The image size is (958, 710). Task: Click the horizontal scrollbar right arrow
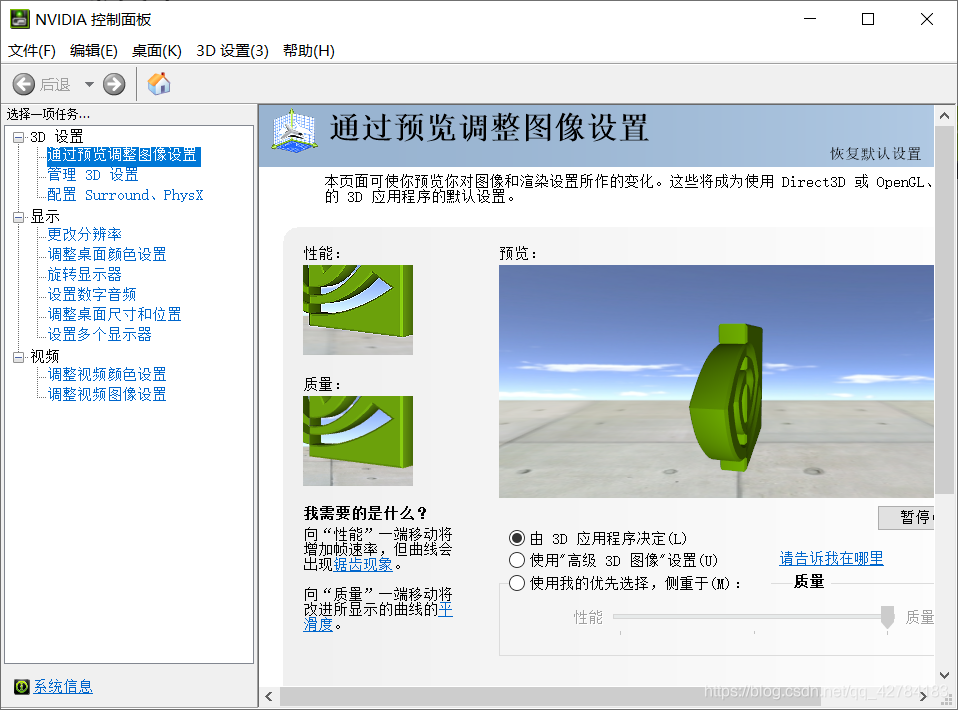924,697
